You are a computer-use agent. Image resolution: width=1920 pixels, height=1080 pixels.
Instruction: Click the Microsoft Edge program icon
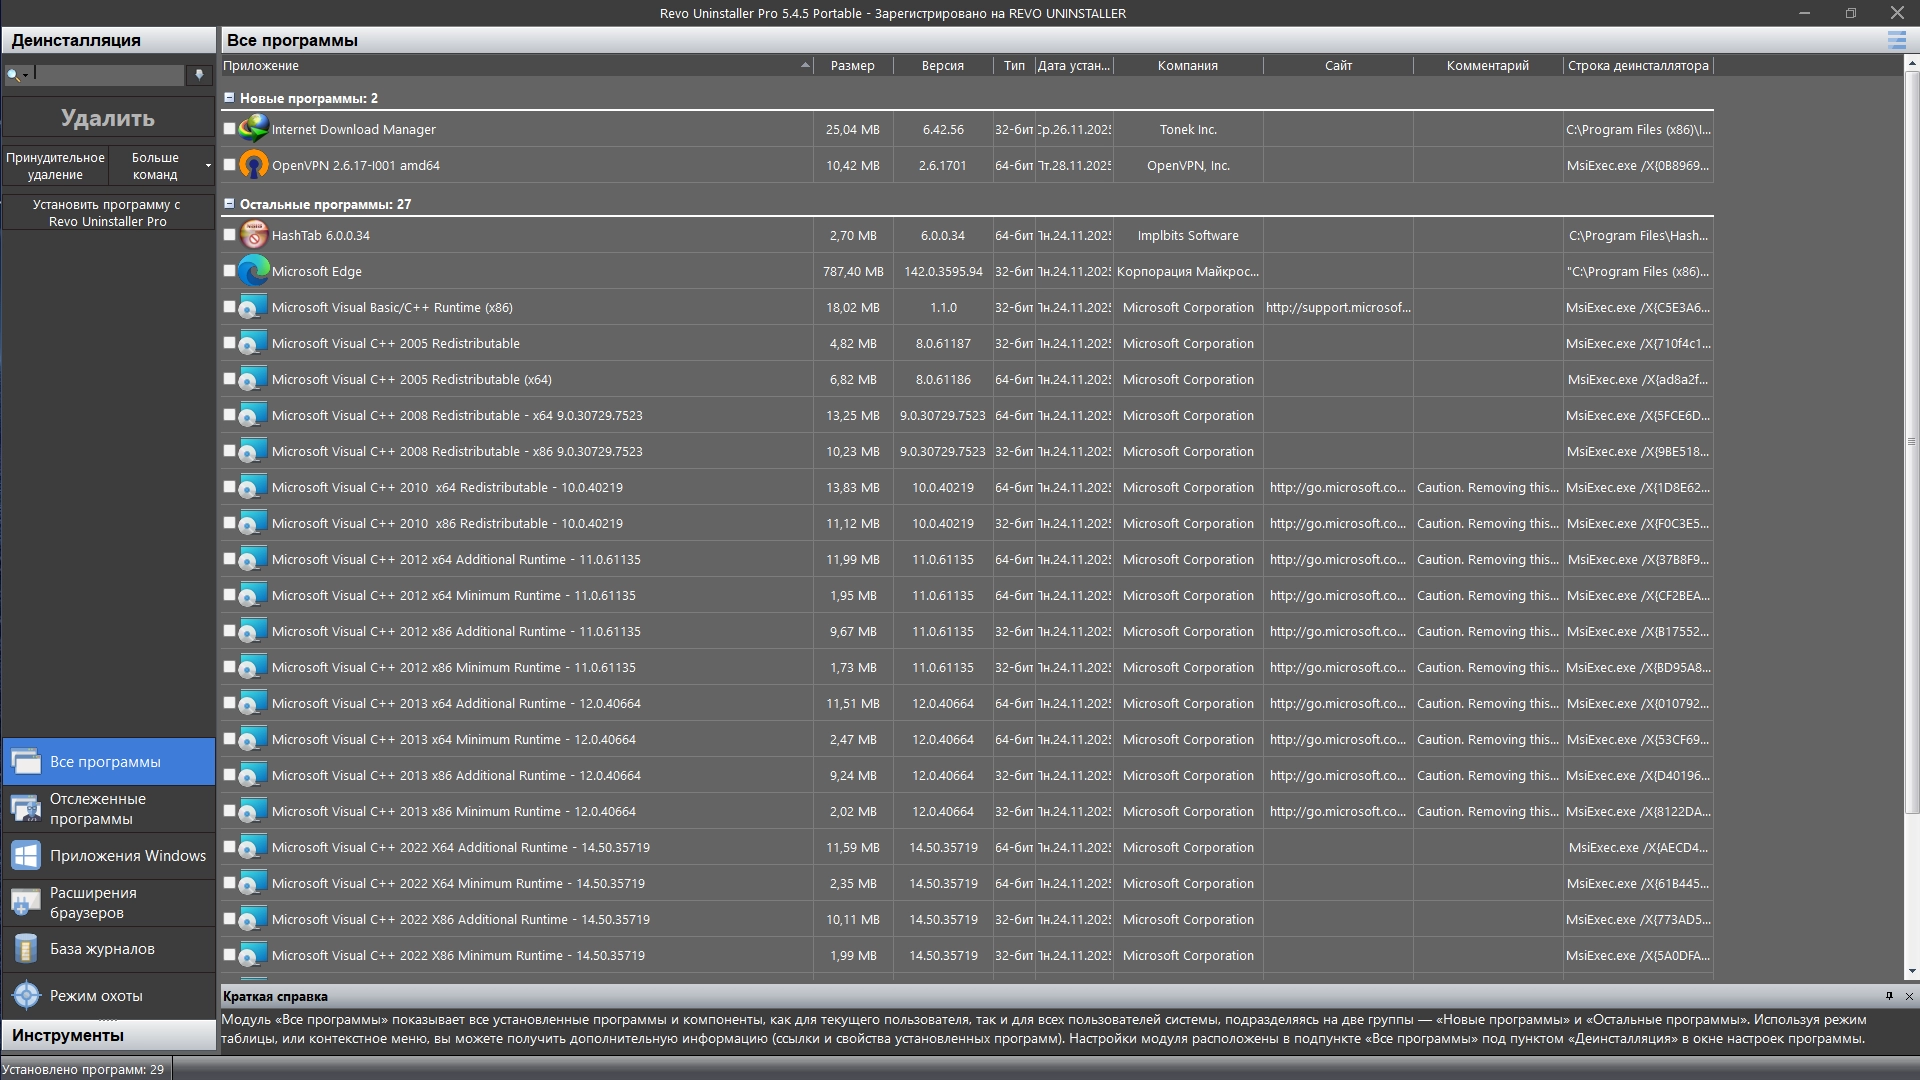[x=254, y=271]
